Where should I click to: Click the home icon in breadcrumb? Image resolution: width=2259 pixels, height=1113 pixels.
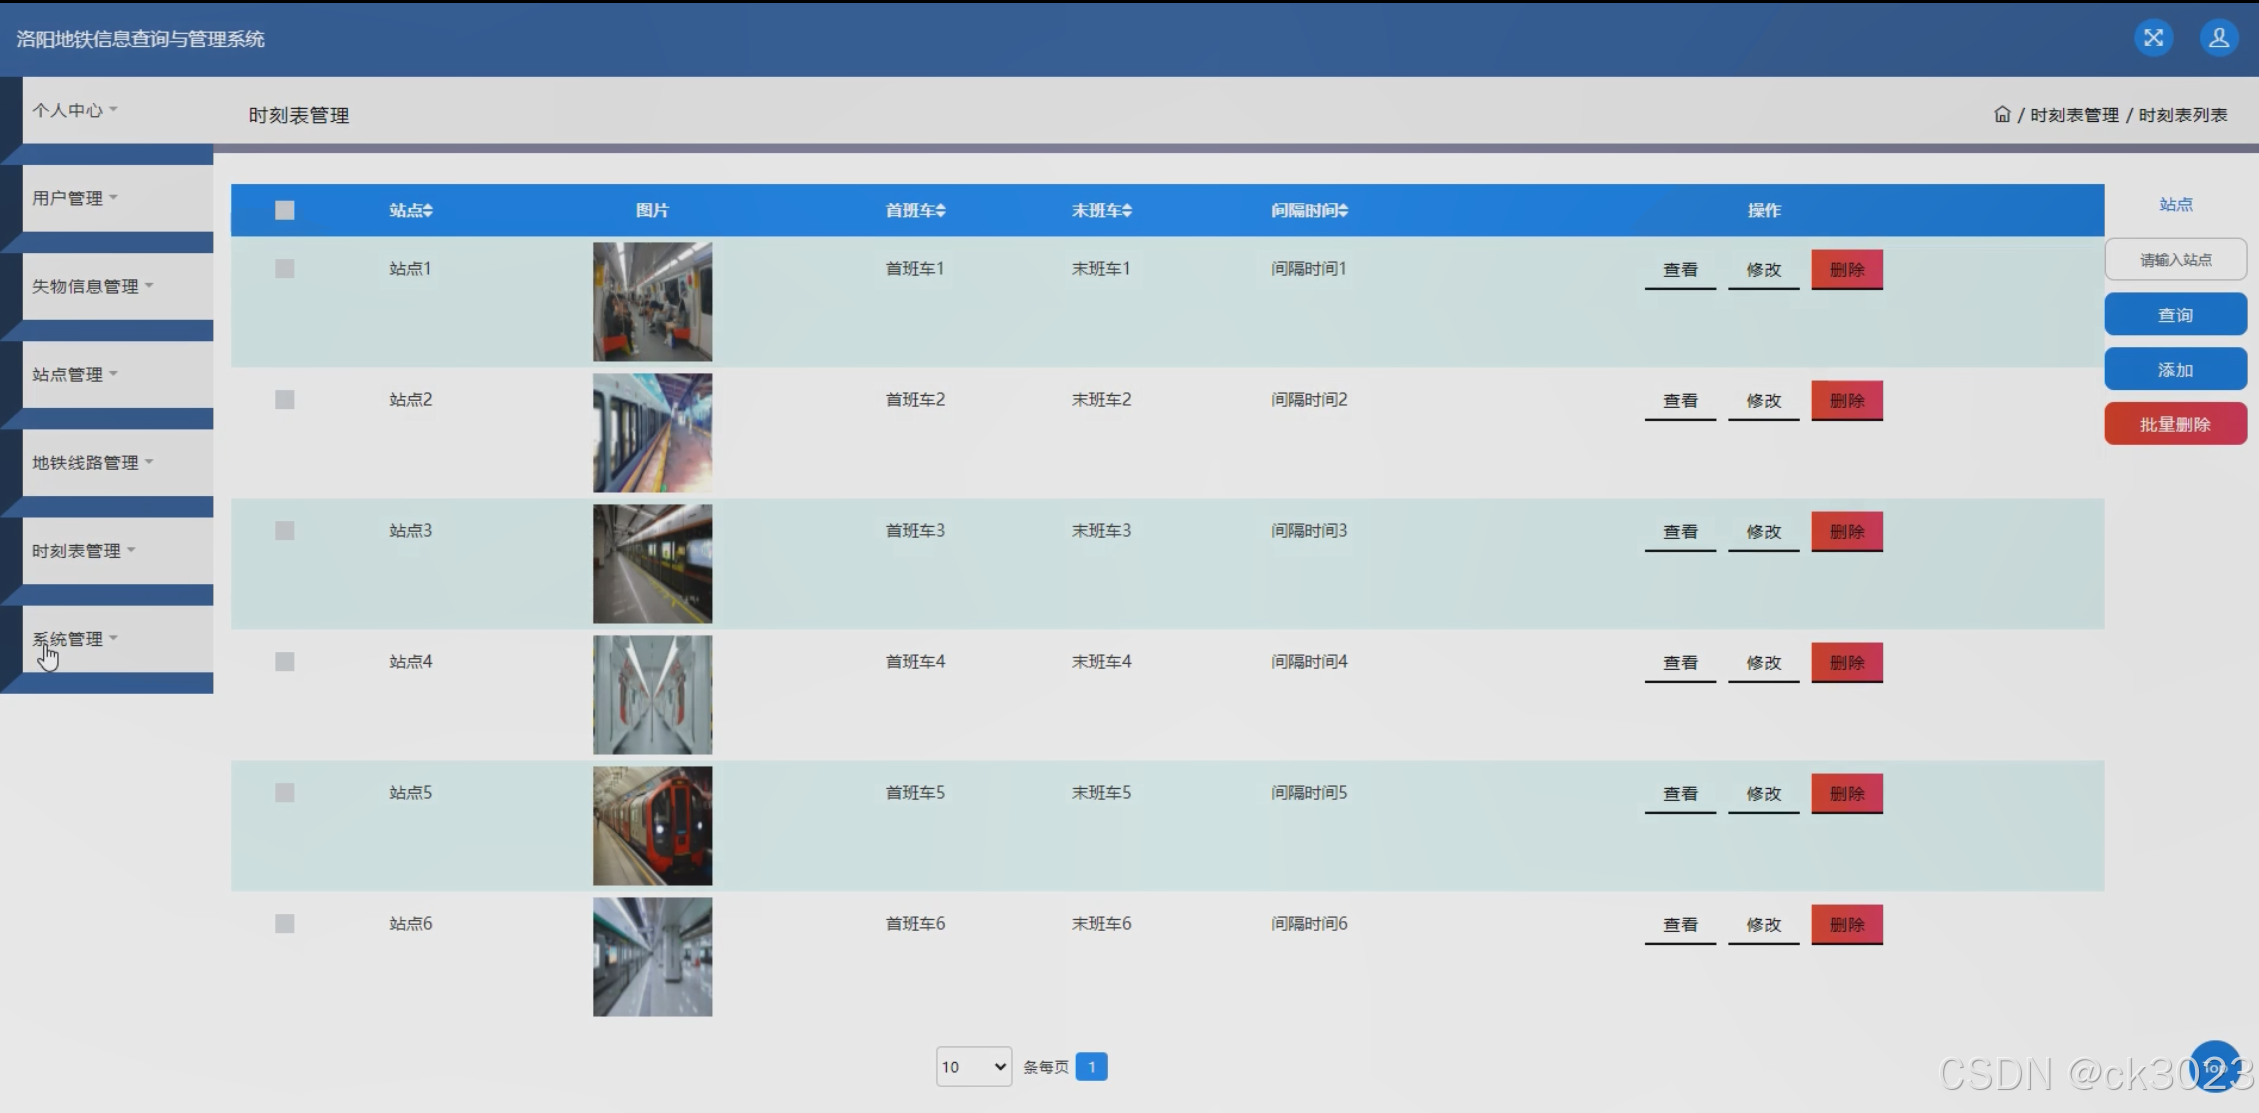(2001, 115)
